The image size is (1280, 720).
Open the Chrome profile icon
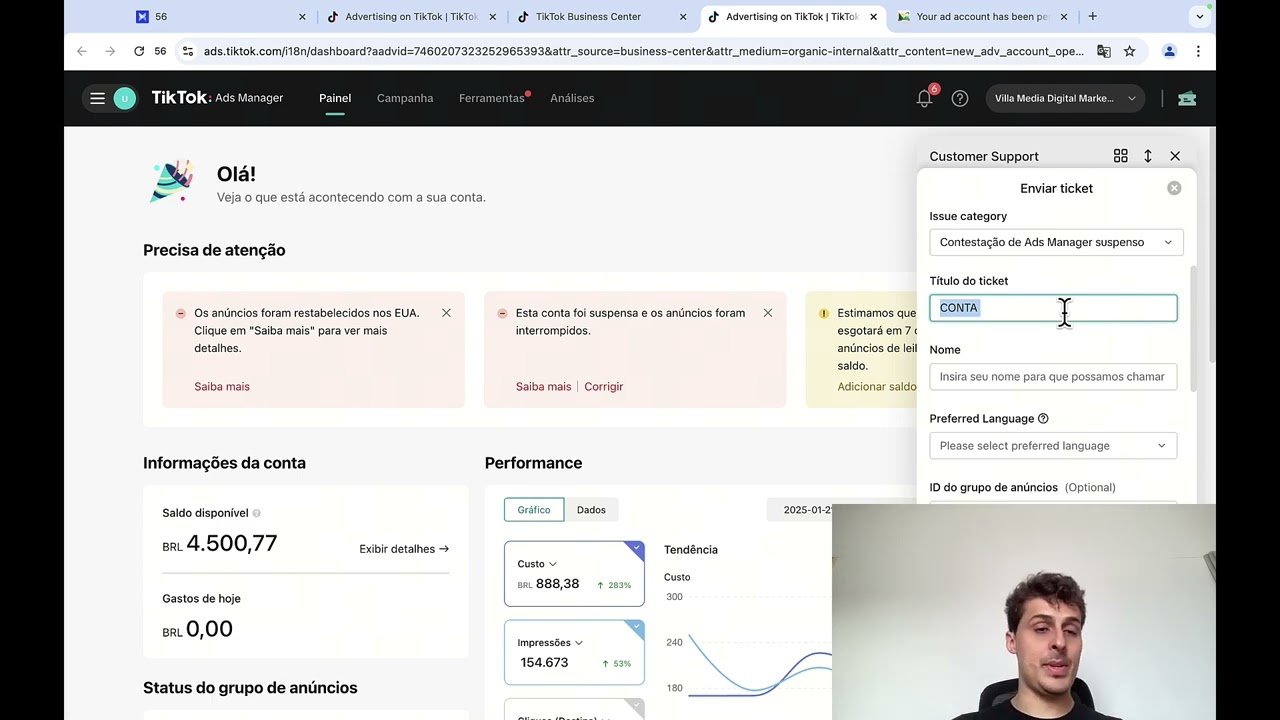[x=1169, y=51]
